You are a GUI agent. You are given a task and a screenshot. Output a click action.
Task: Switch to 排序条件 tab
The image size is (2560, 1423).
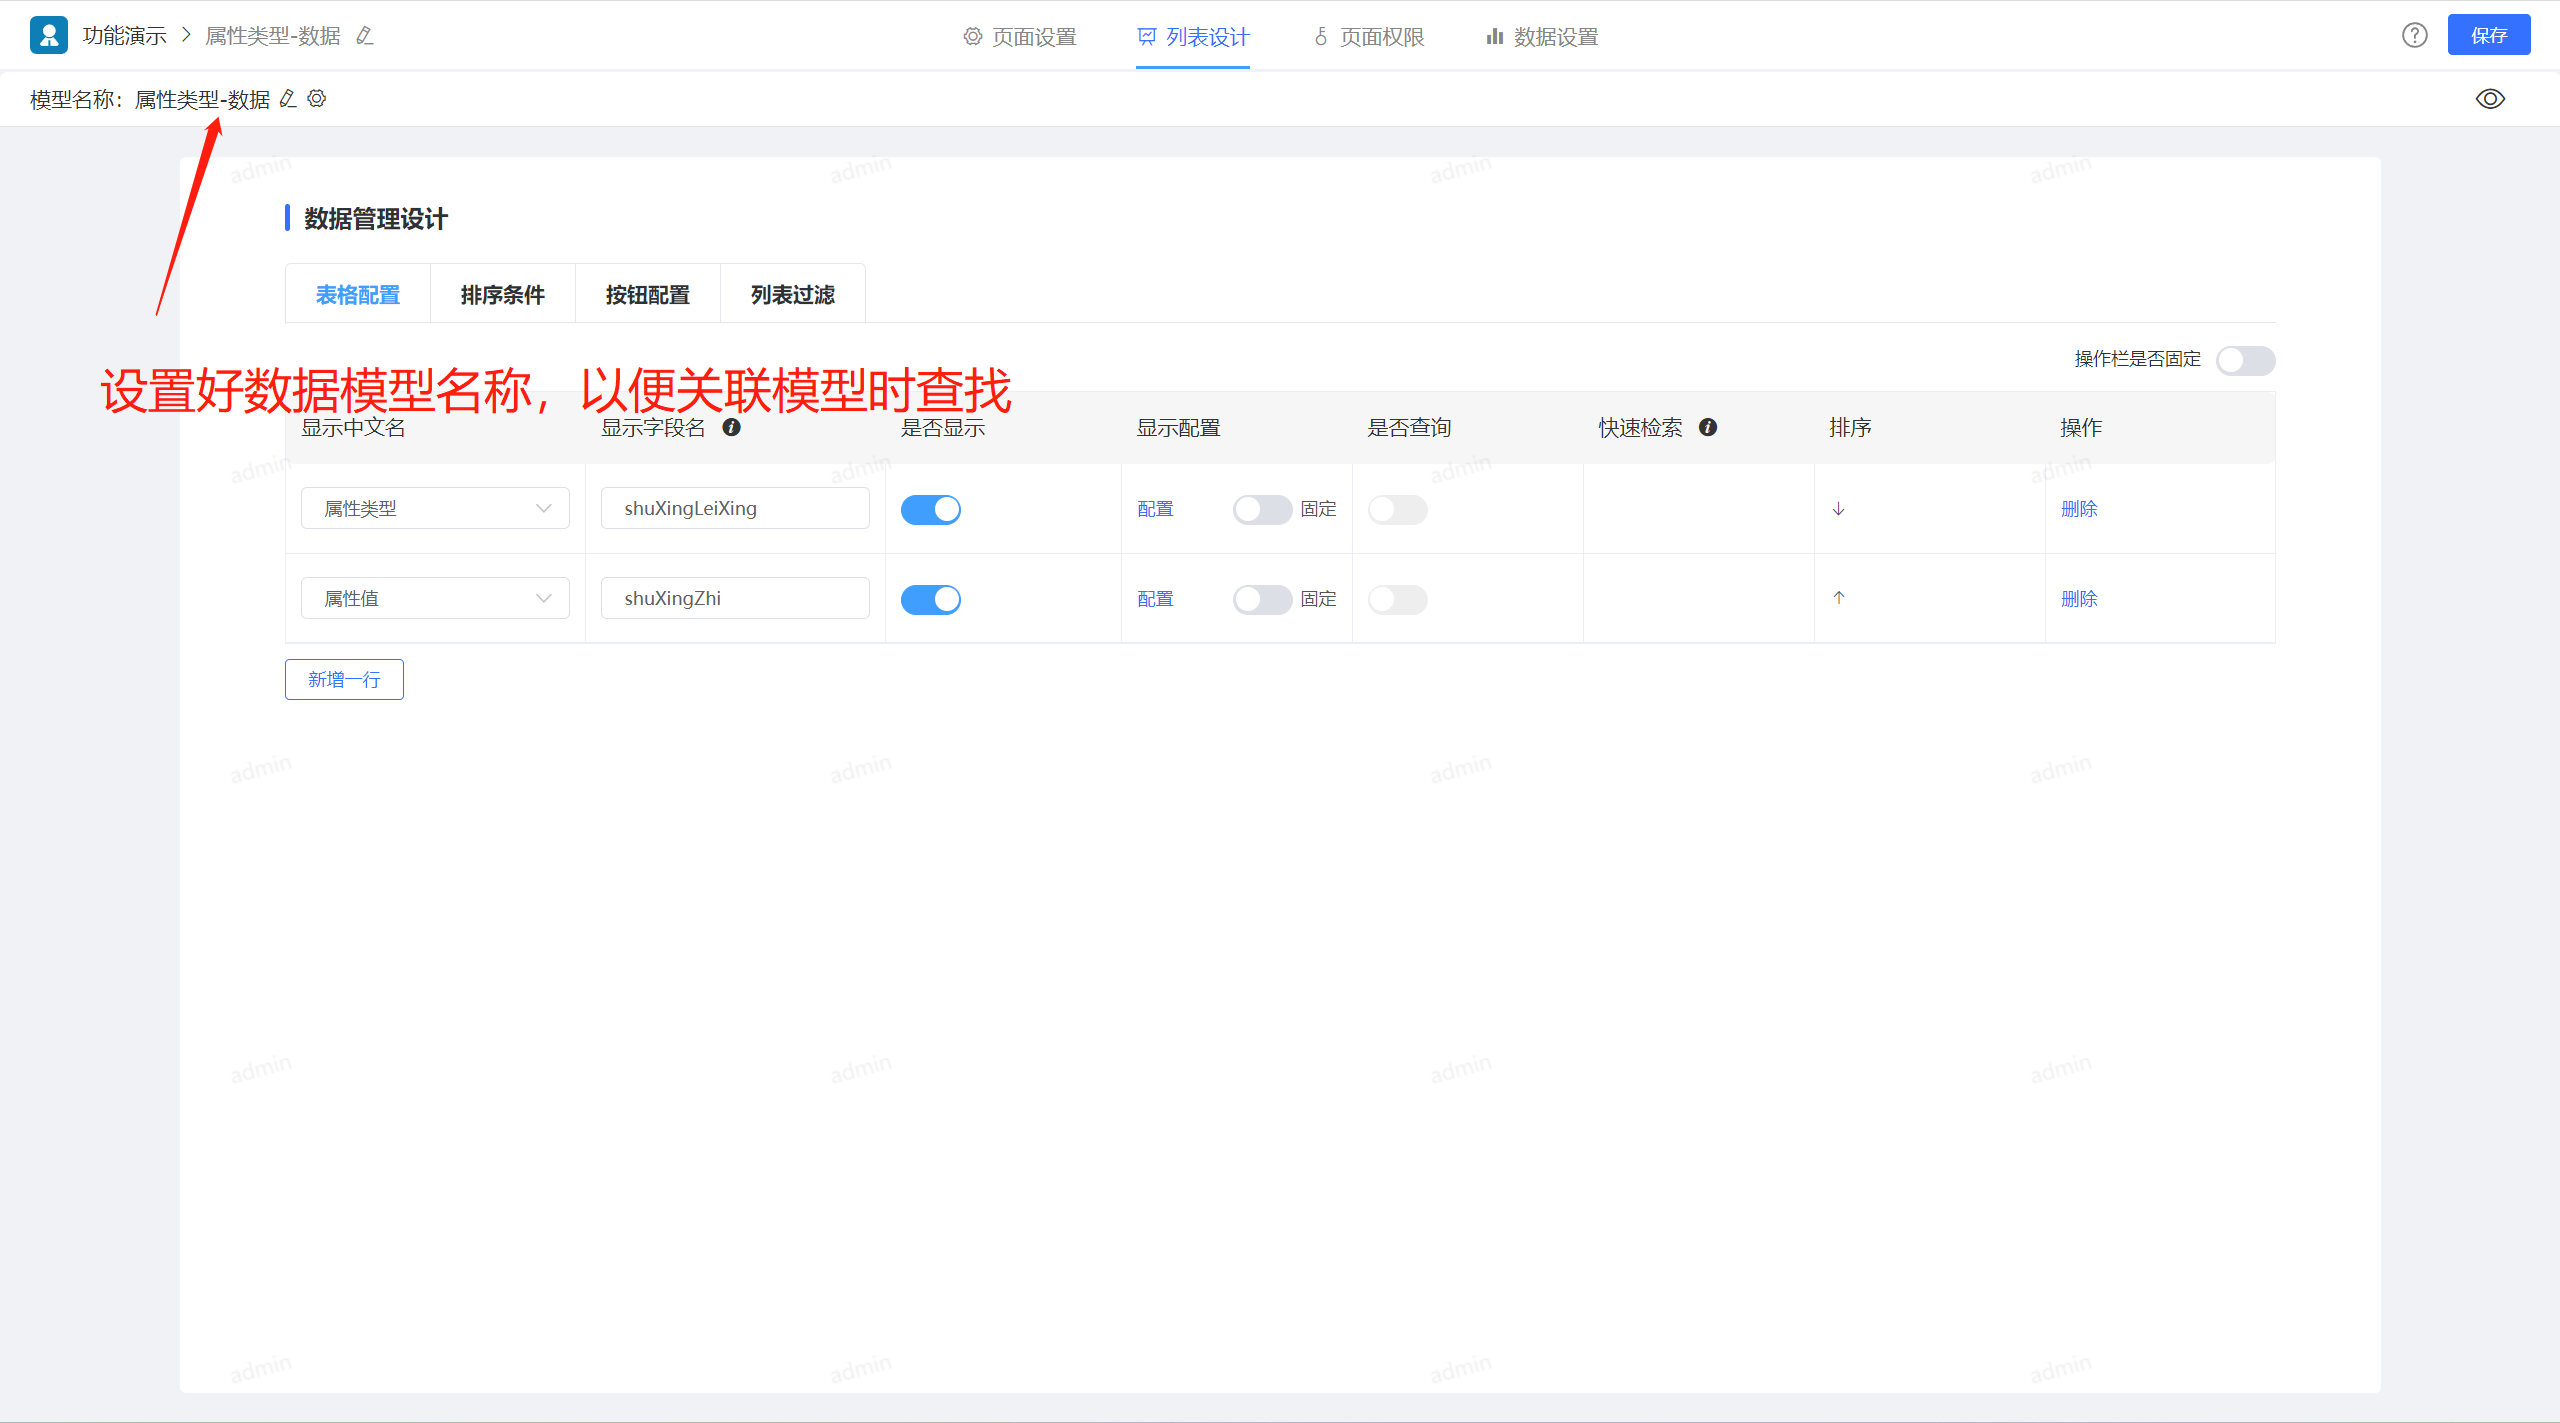(x=502, y=295)
